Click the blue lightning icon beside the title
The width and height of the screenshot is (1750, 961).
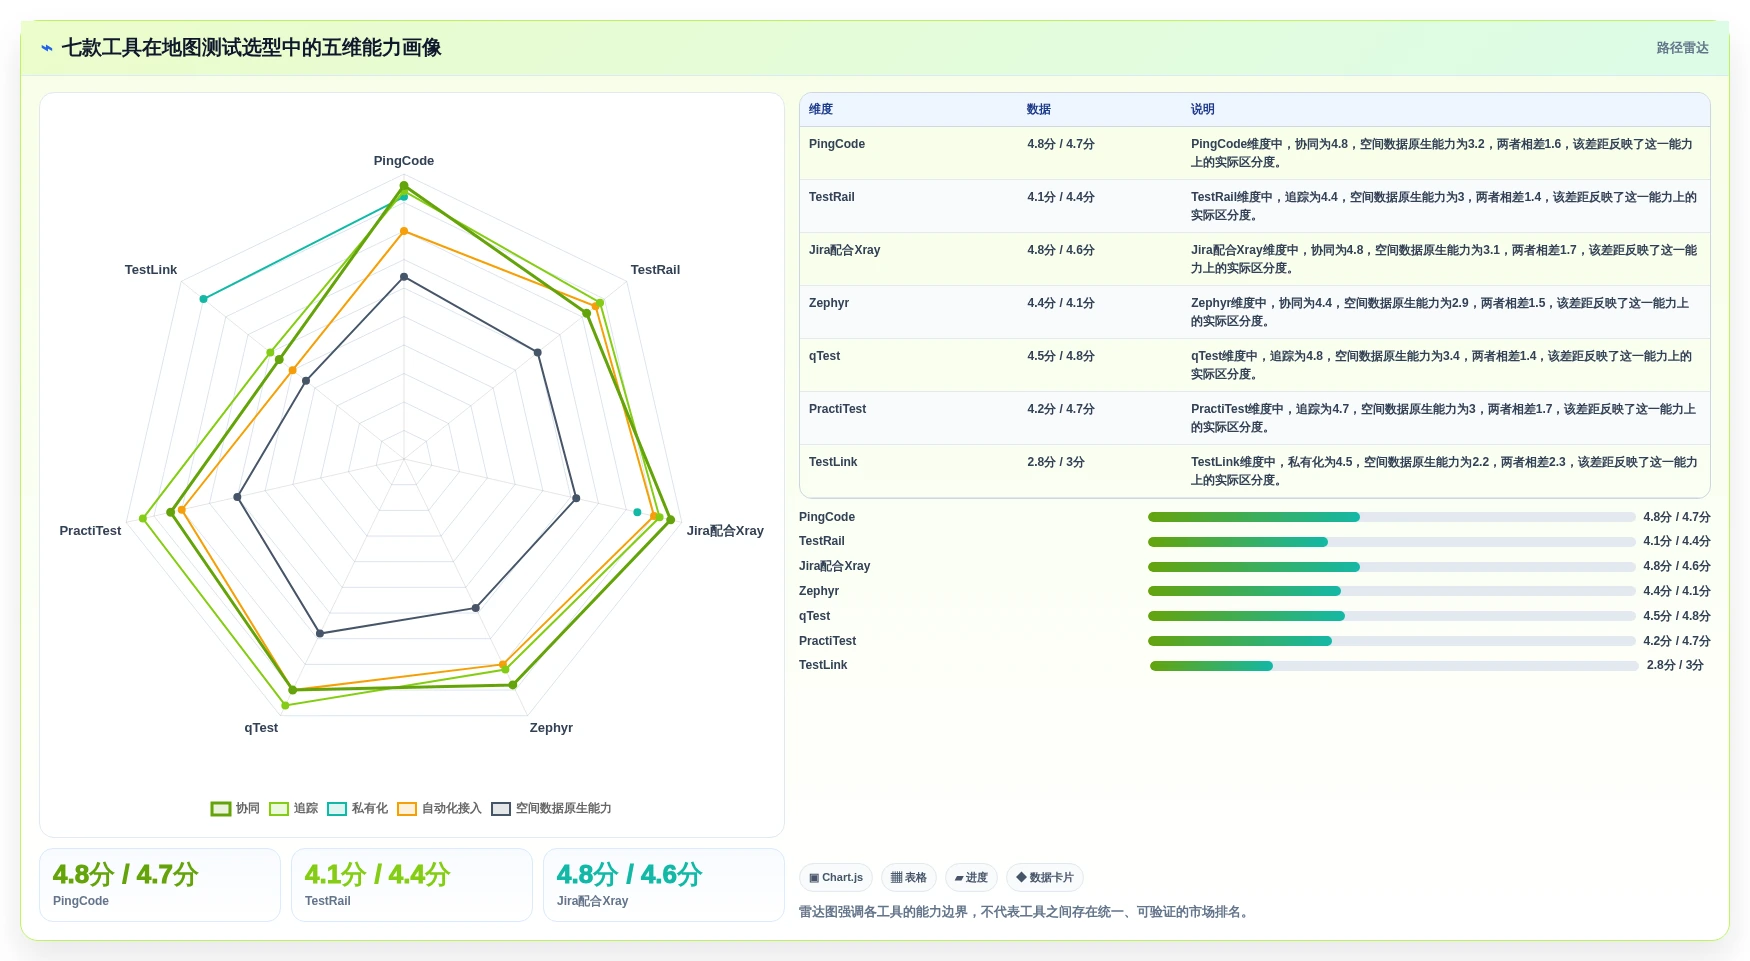47,48
